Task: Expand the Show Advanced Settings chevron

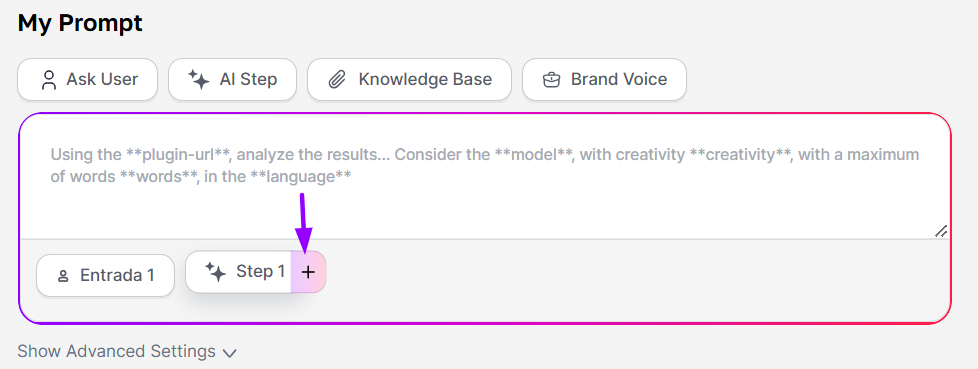Action: point(230,353)
